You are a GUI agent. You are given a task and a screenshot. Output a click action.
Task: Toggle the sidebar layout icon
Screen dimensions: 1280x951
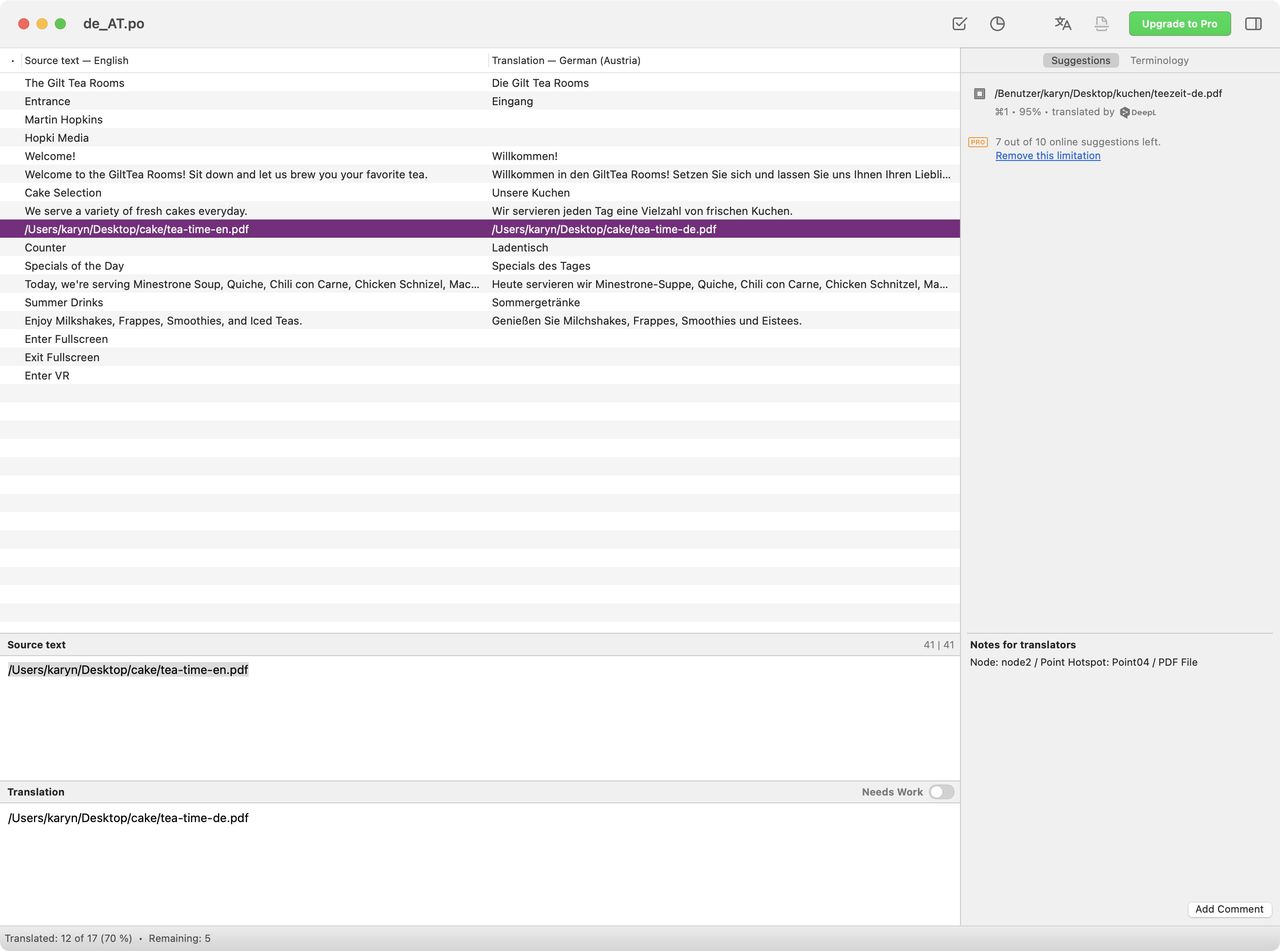pos(1253,23)
